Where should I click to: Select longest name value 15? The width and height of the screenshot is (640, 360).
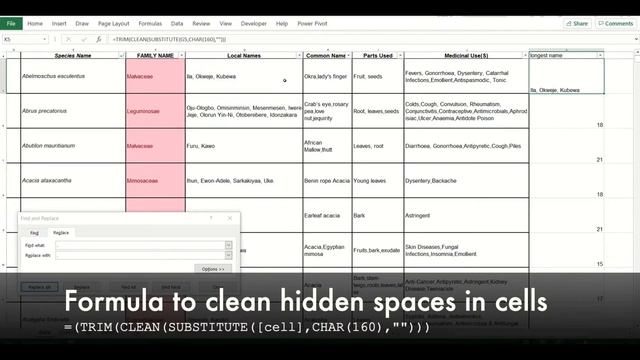point(567,250)
